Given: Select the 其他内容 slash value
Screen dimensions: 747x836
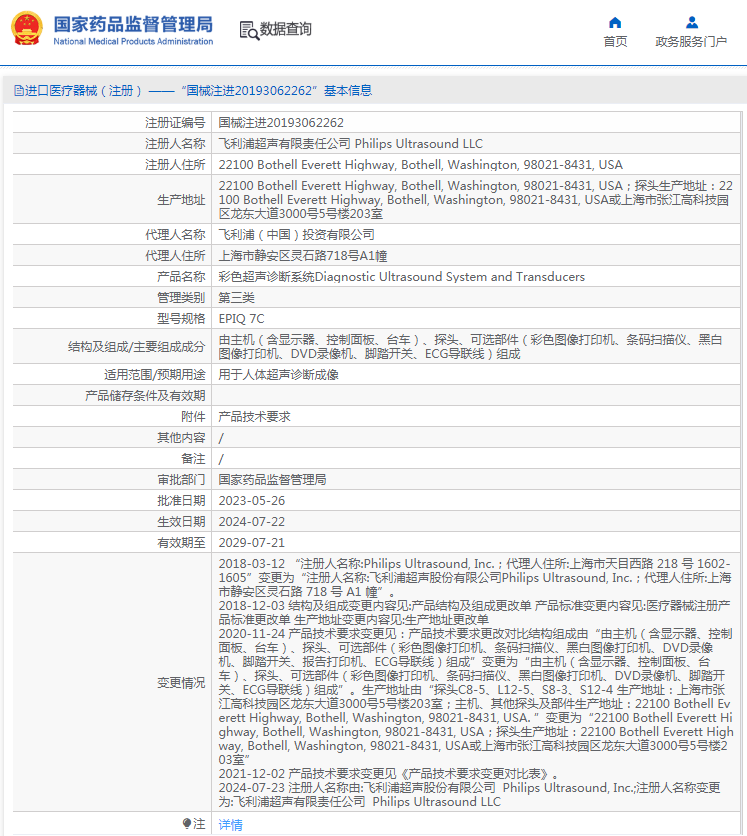Looking at the screenshot, I should point(221,438).
